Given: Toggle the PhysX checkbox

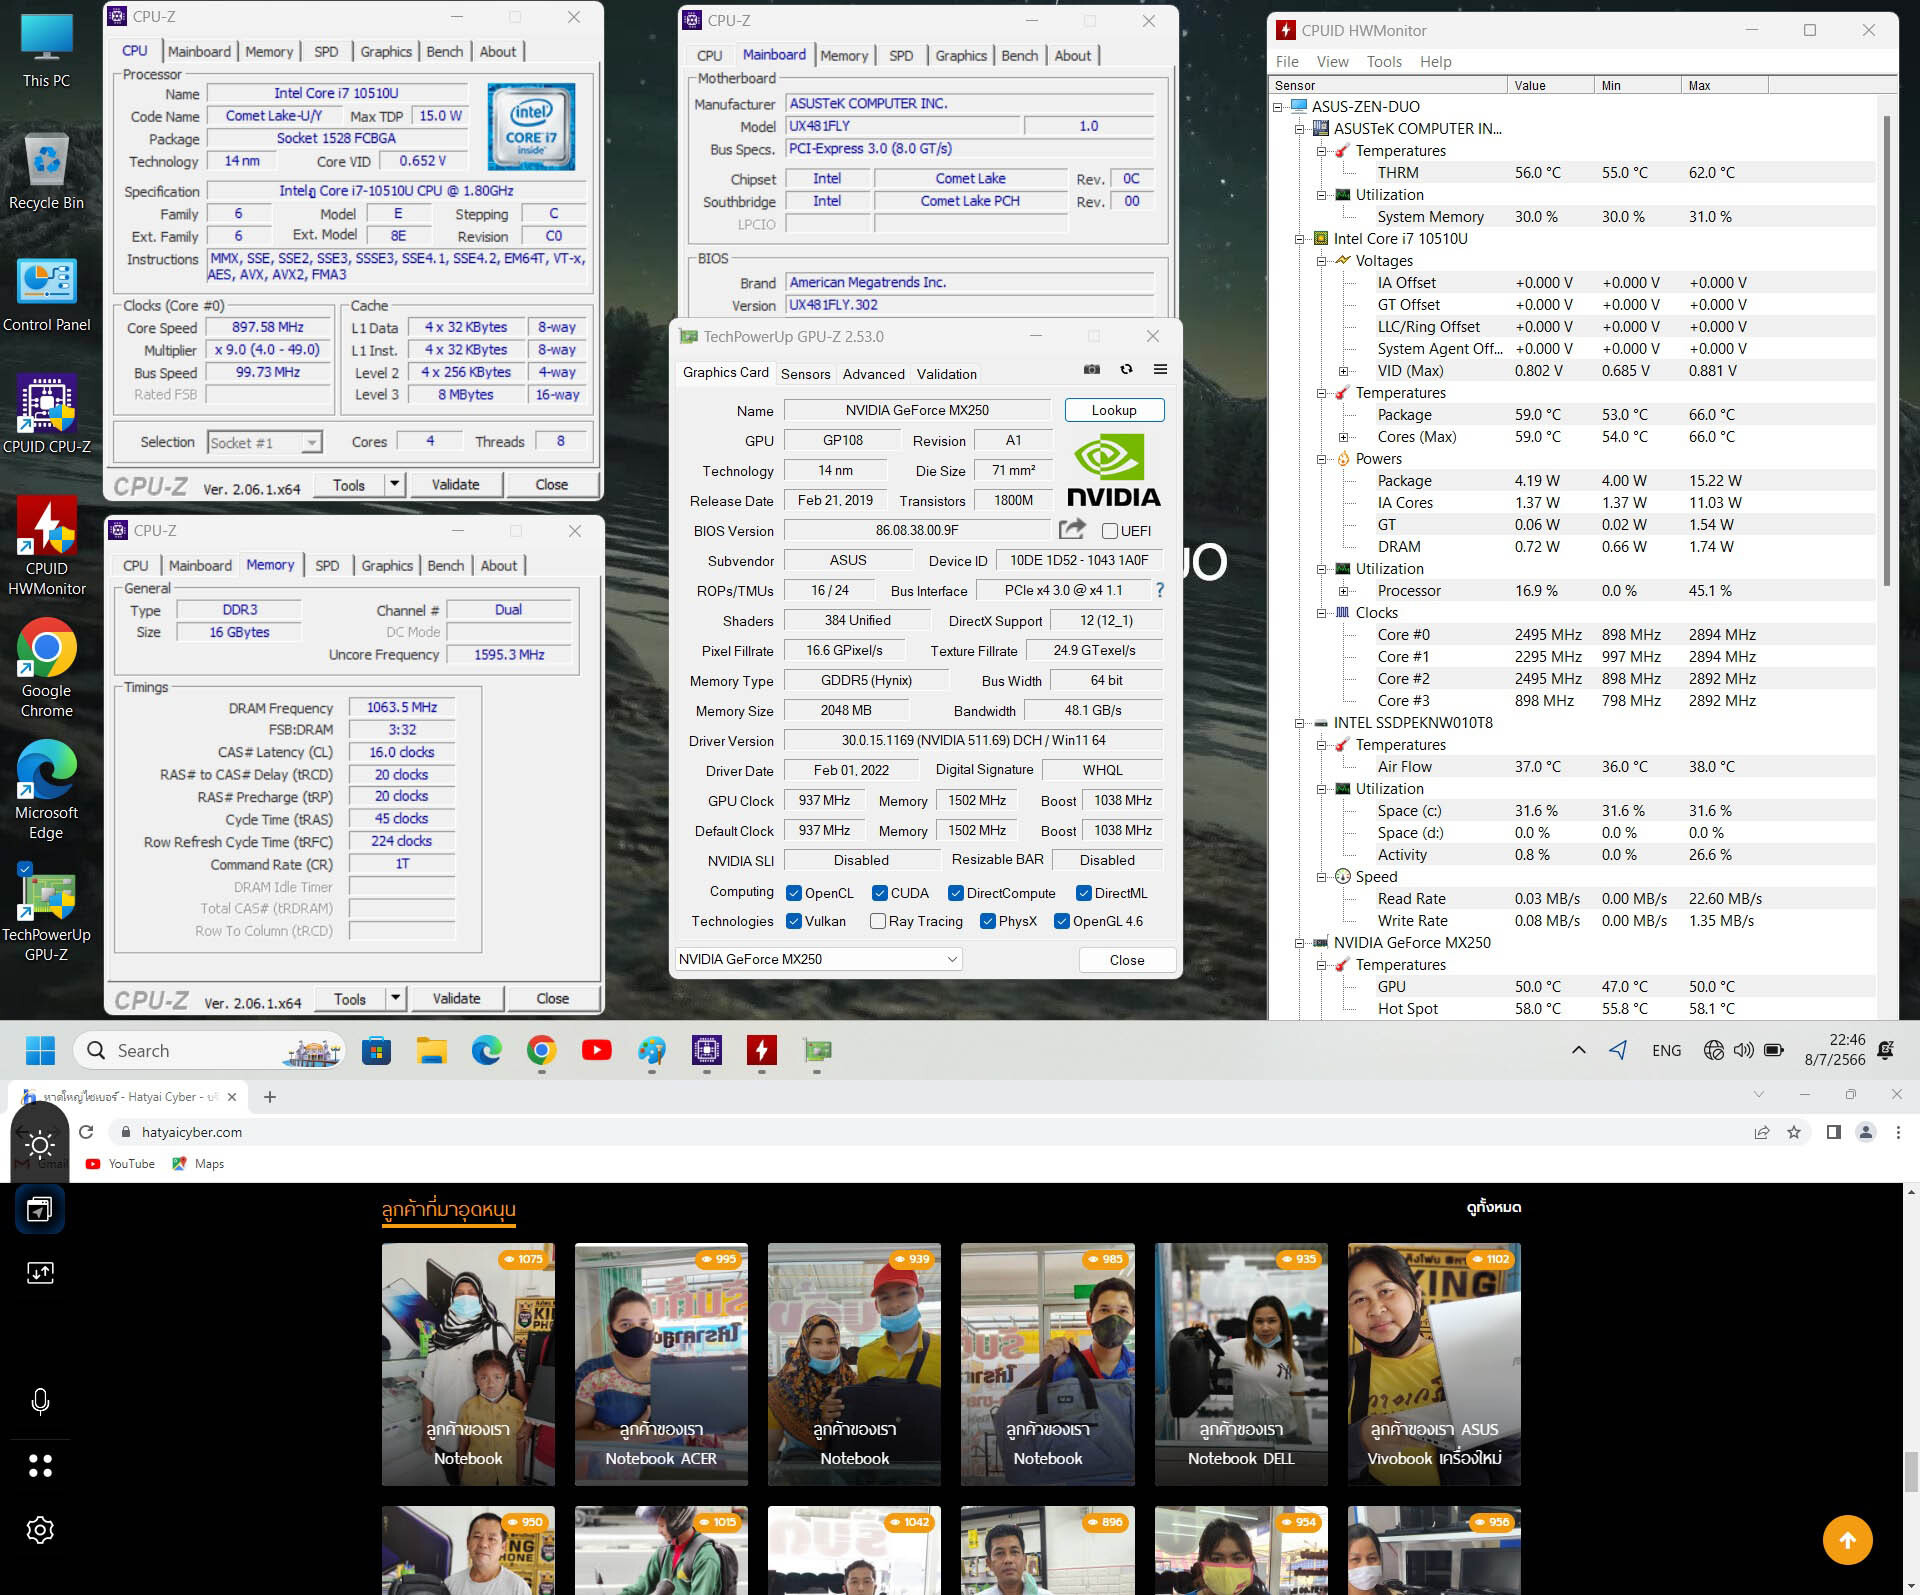Looking at the screenshot, I should pos(988,921).
